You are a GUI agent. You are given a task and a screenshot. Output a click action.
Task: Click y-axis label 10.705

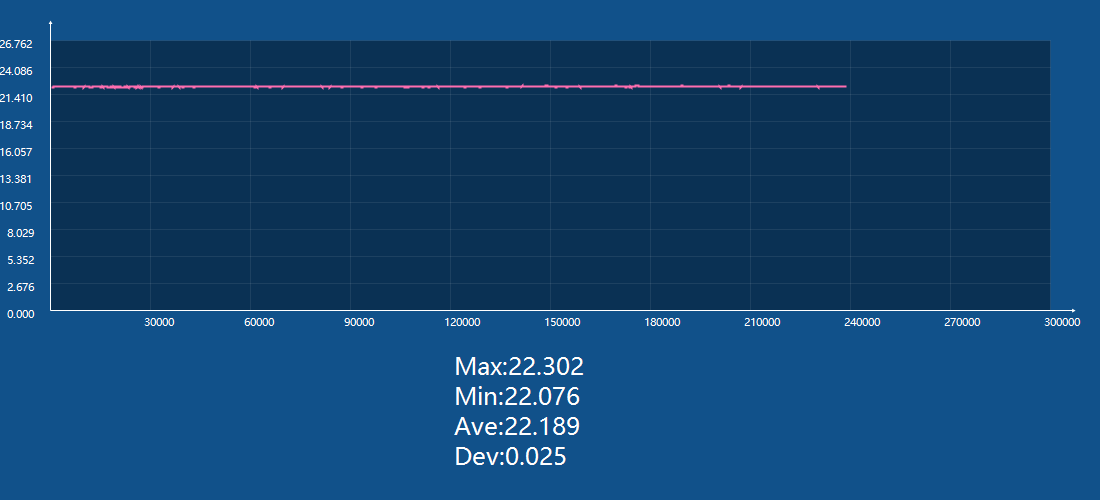pos(16,206)
